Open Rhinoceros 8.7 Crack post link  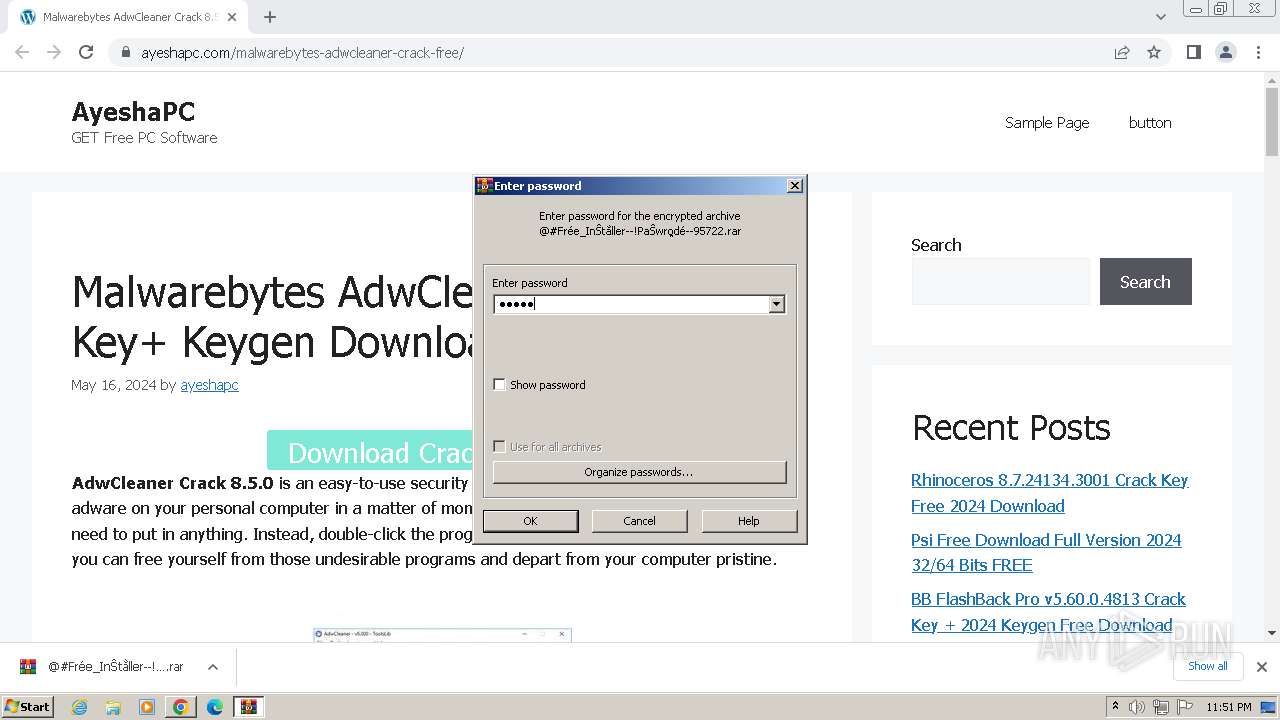tap(1049, 493)
